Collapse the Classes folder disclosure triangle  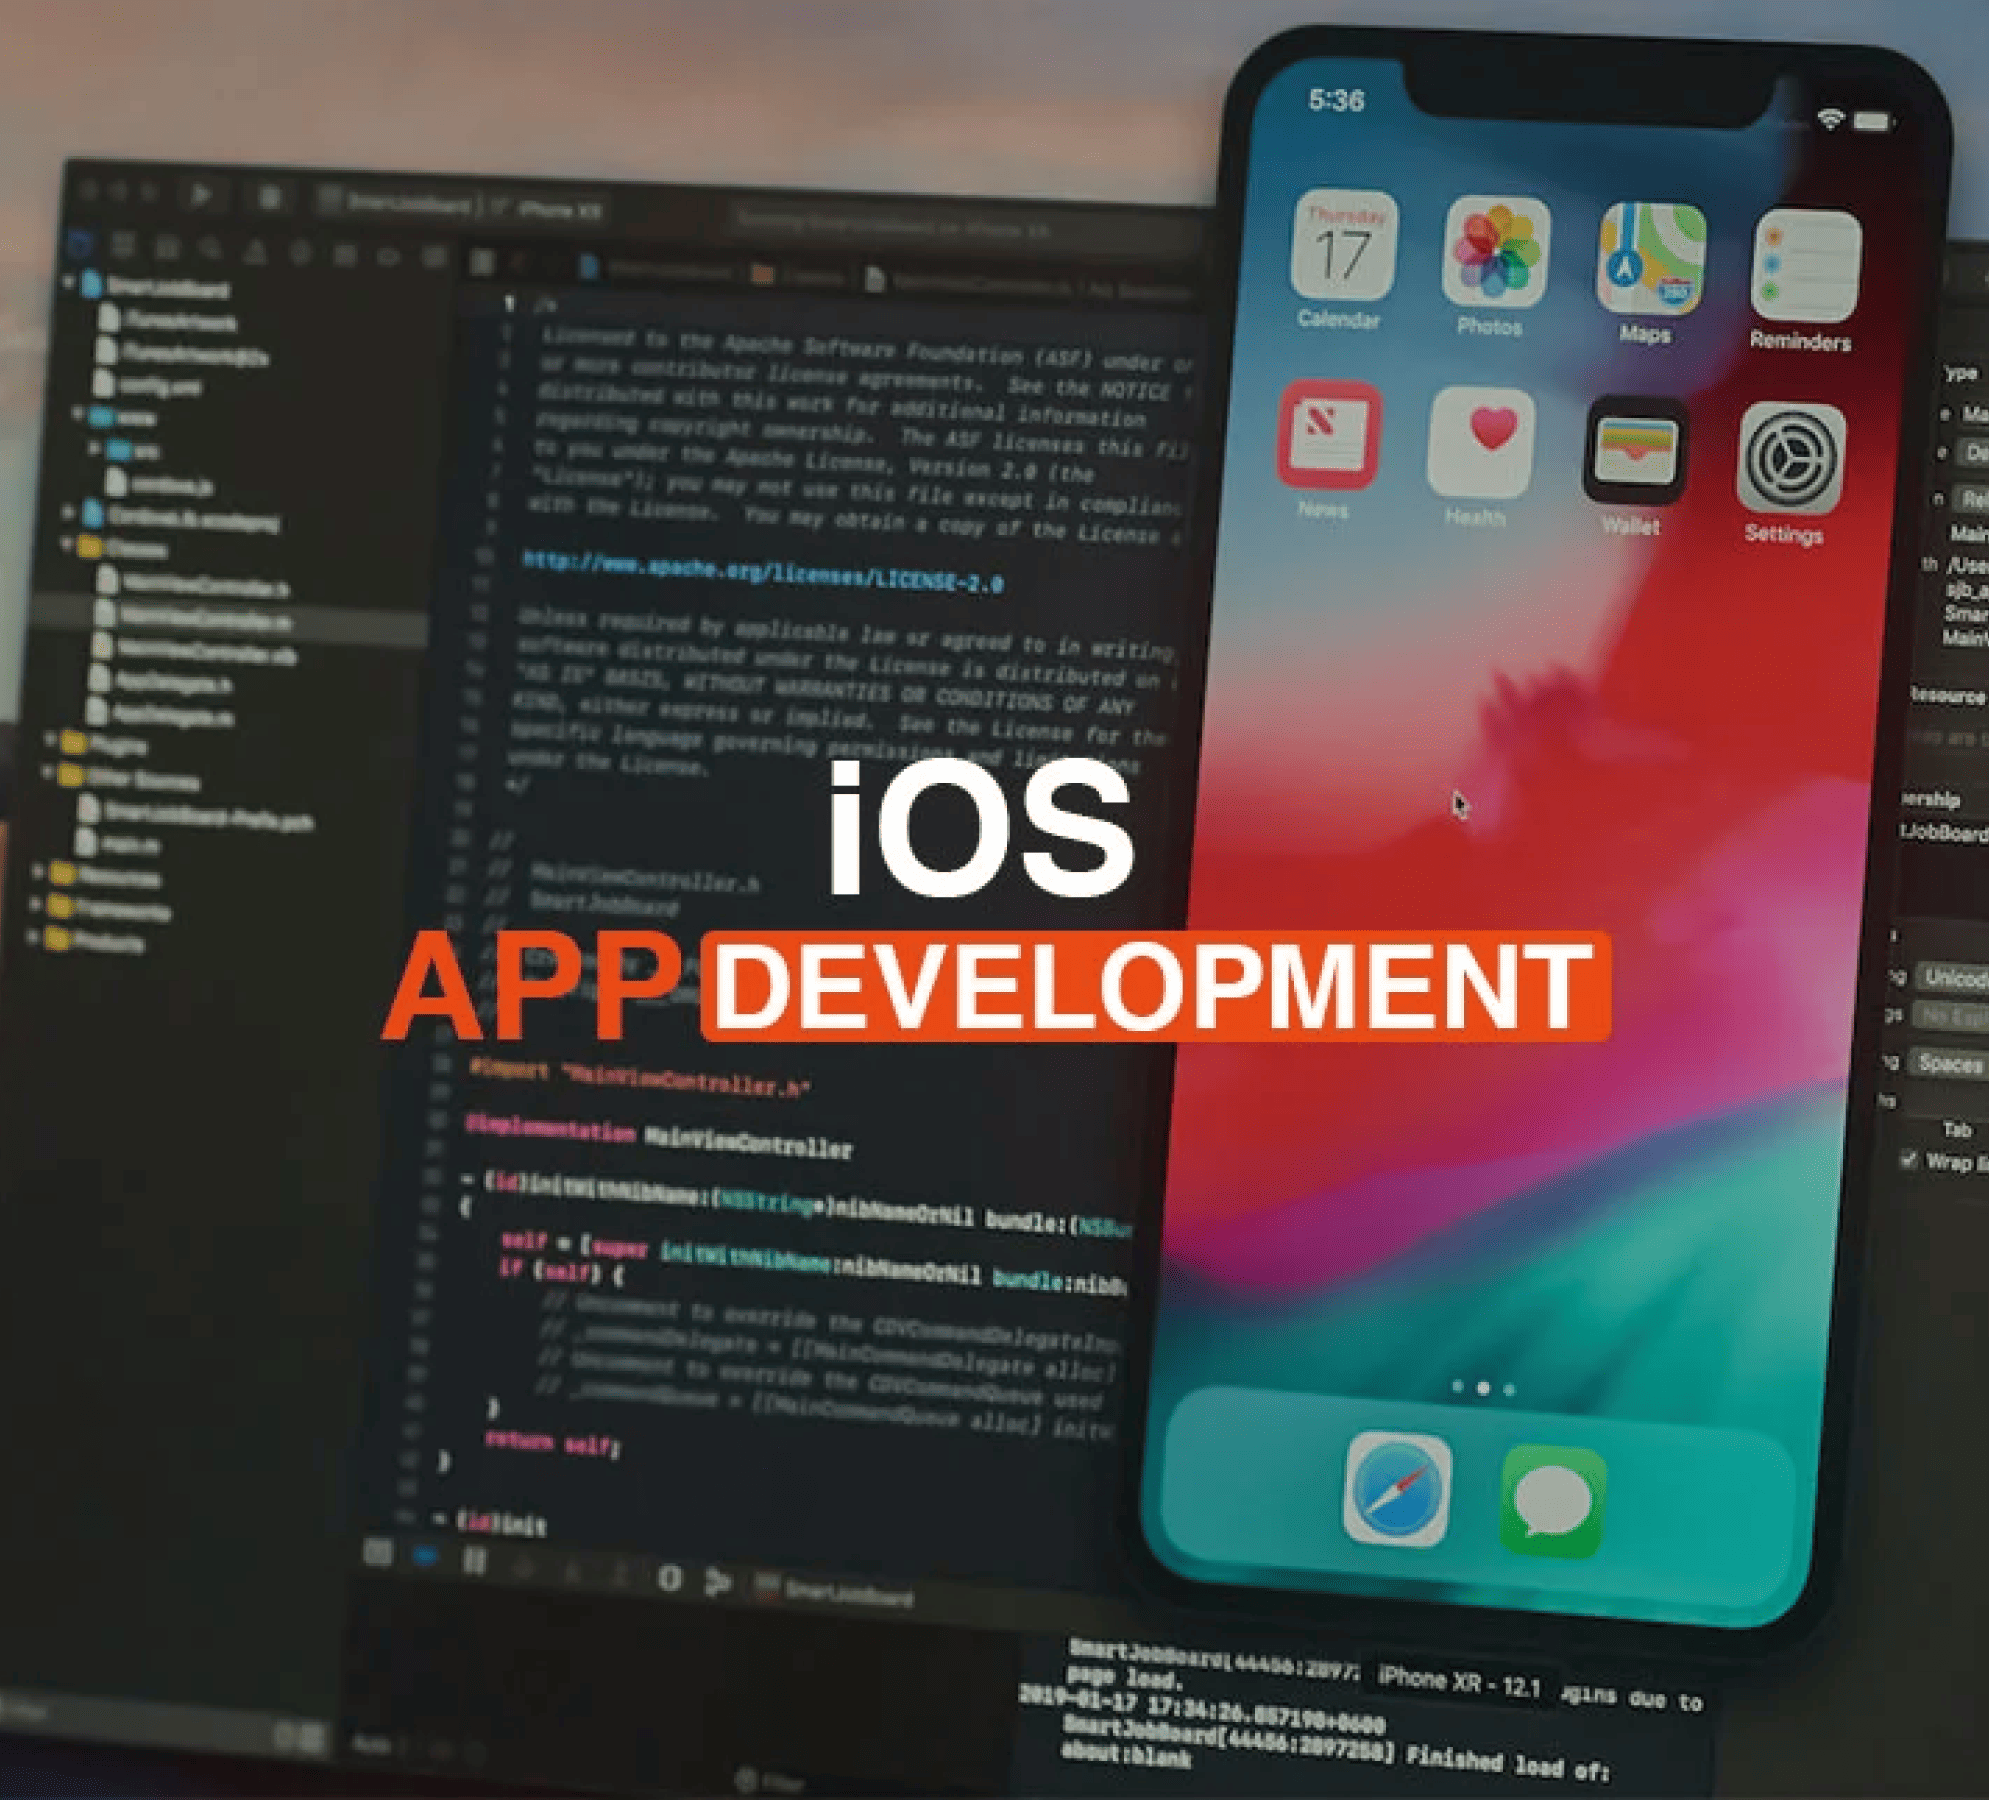point(66,545)
